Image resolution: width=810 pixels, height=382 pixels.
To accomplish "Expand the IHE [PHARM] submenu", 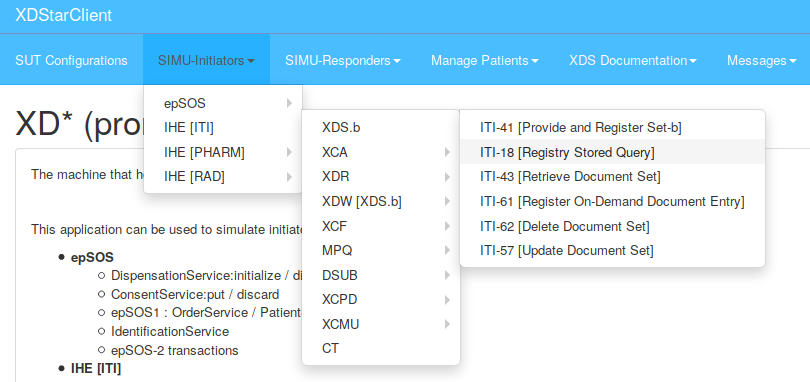I will [x=223, y=152].
